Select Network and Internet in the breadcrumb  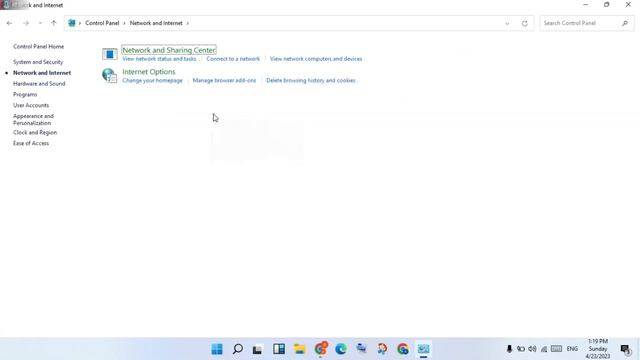coord(156,23)
